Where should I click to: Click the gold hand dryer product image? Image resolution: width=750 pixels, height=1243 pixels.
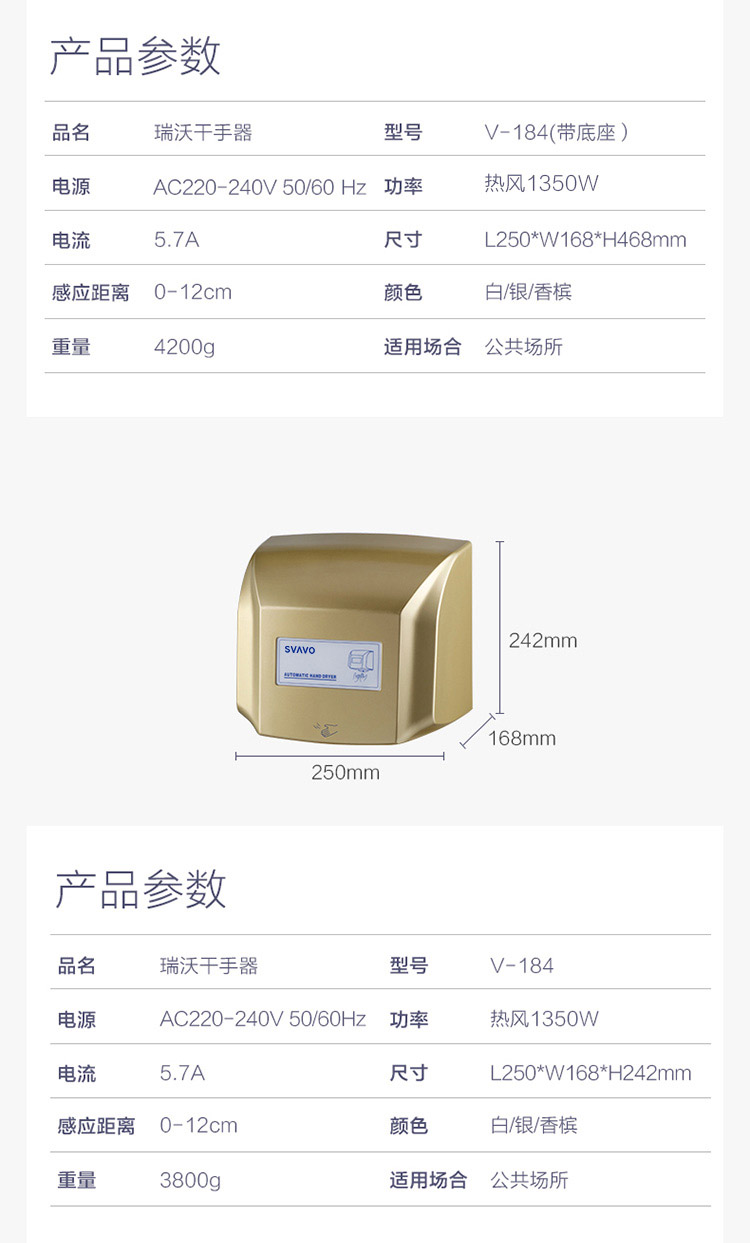[x=355, y=639]
